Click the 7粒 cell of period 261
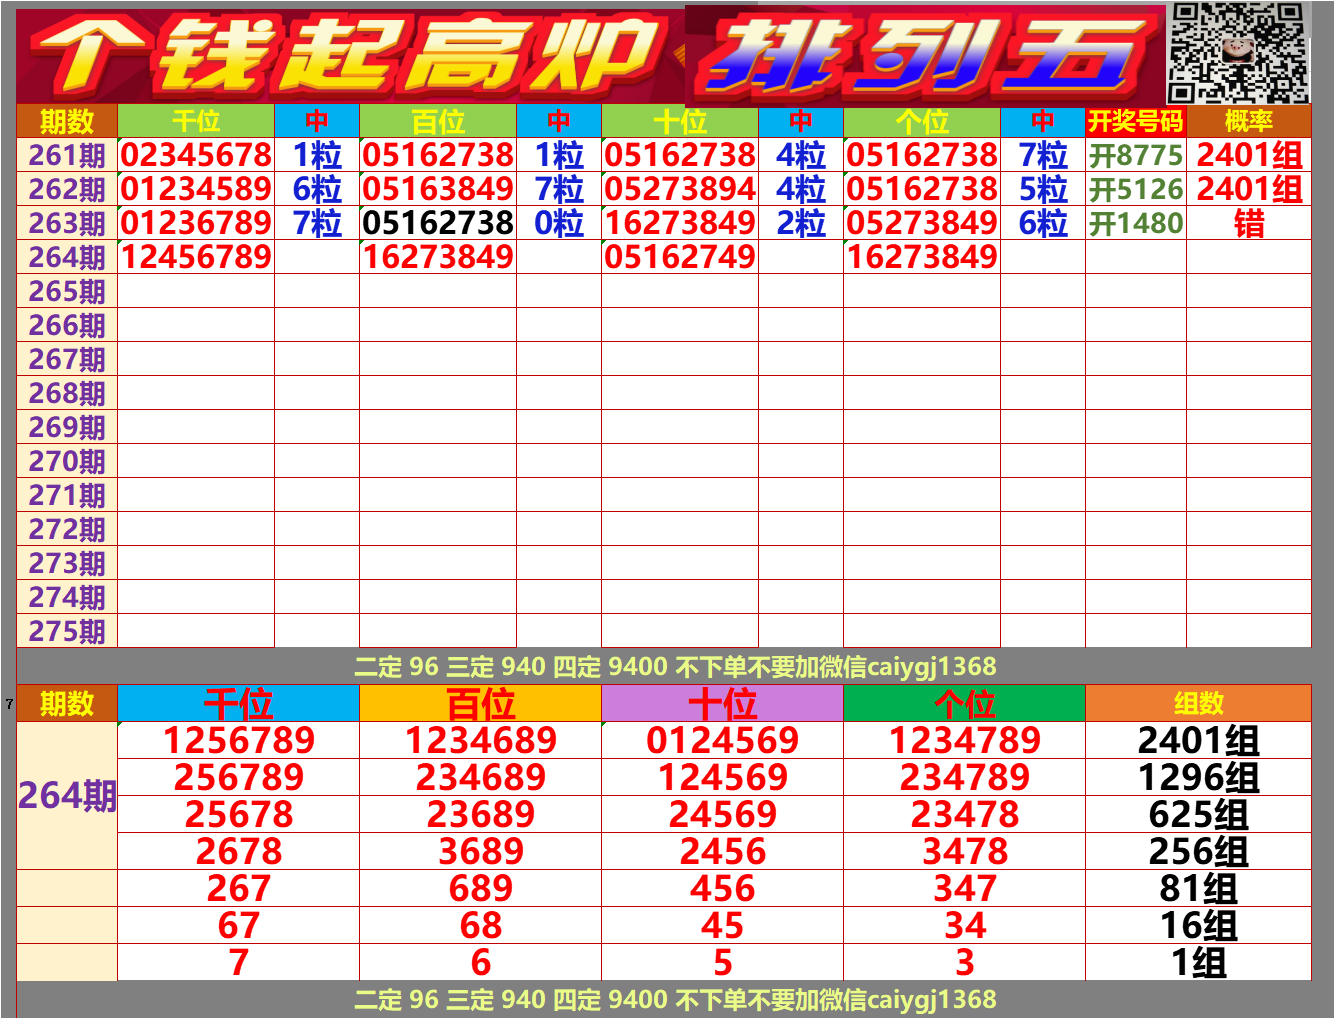 pos(1044,155)
